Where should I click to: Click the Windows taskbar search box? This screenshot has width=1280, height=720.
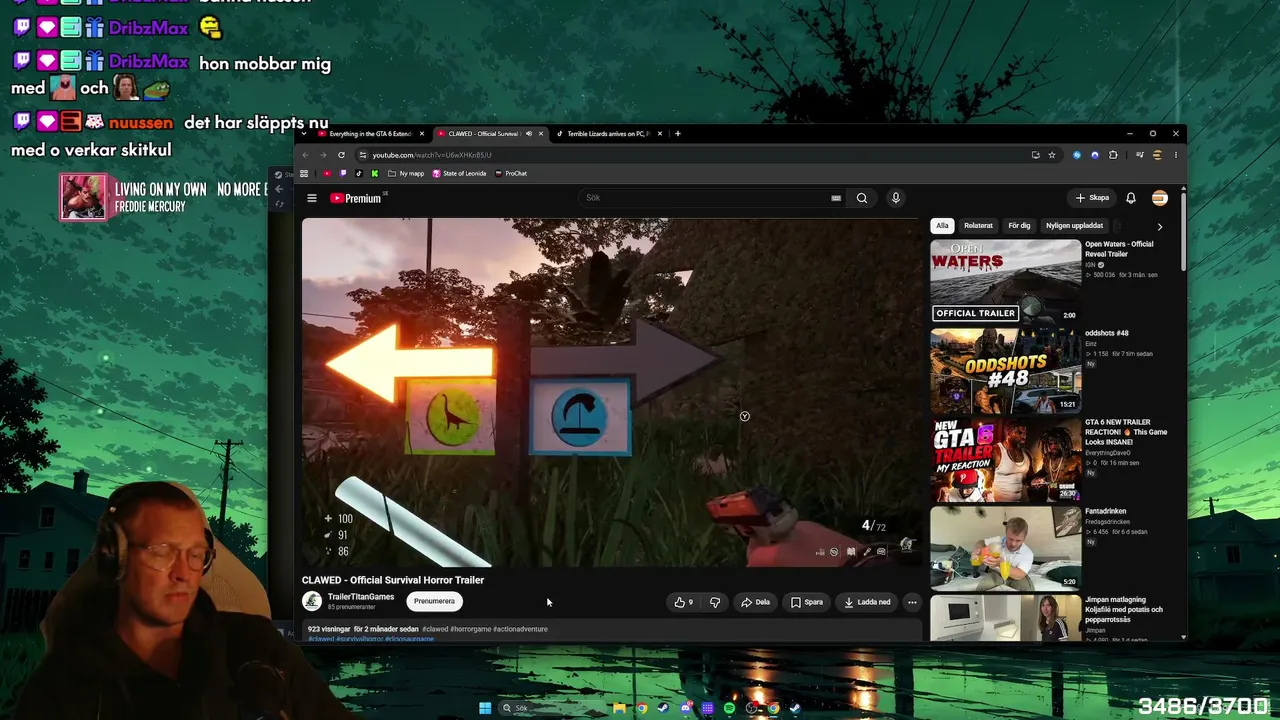click(x=550, y=708)
